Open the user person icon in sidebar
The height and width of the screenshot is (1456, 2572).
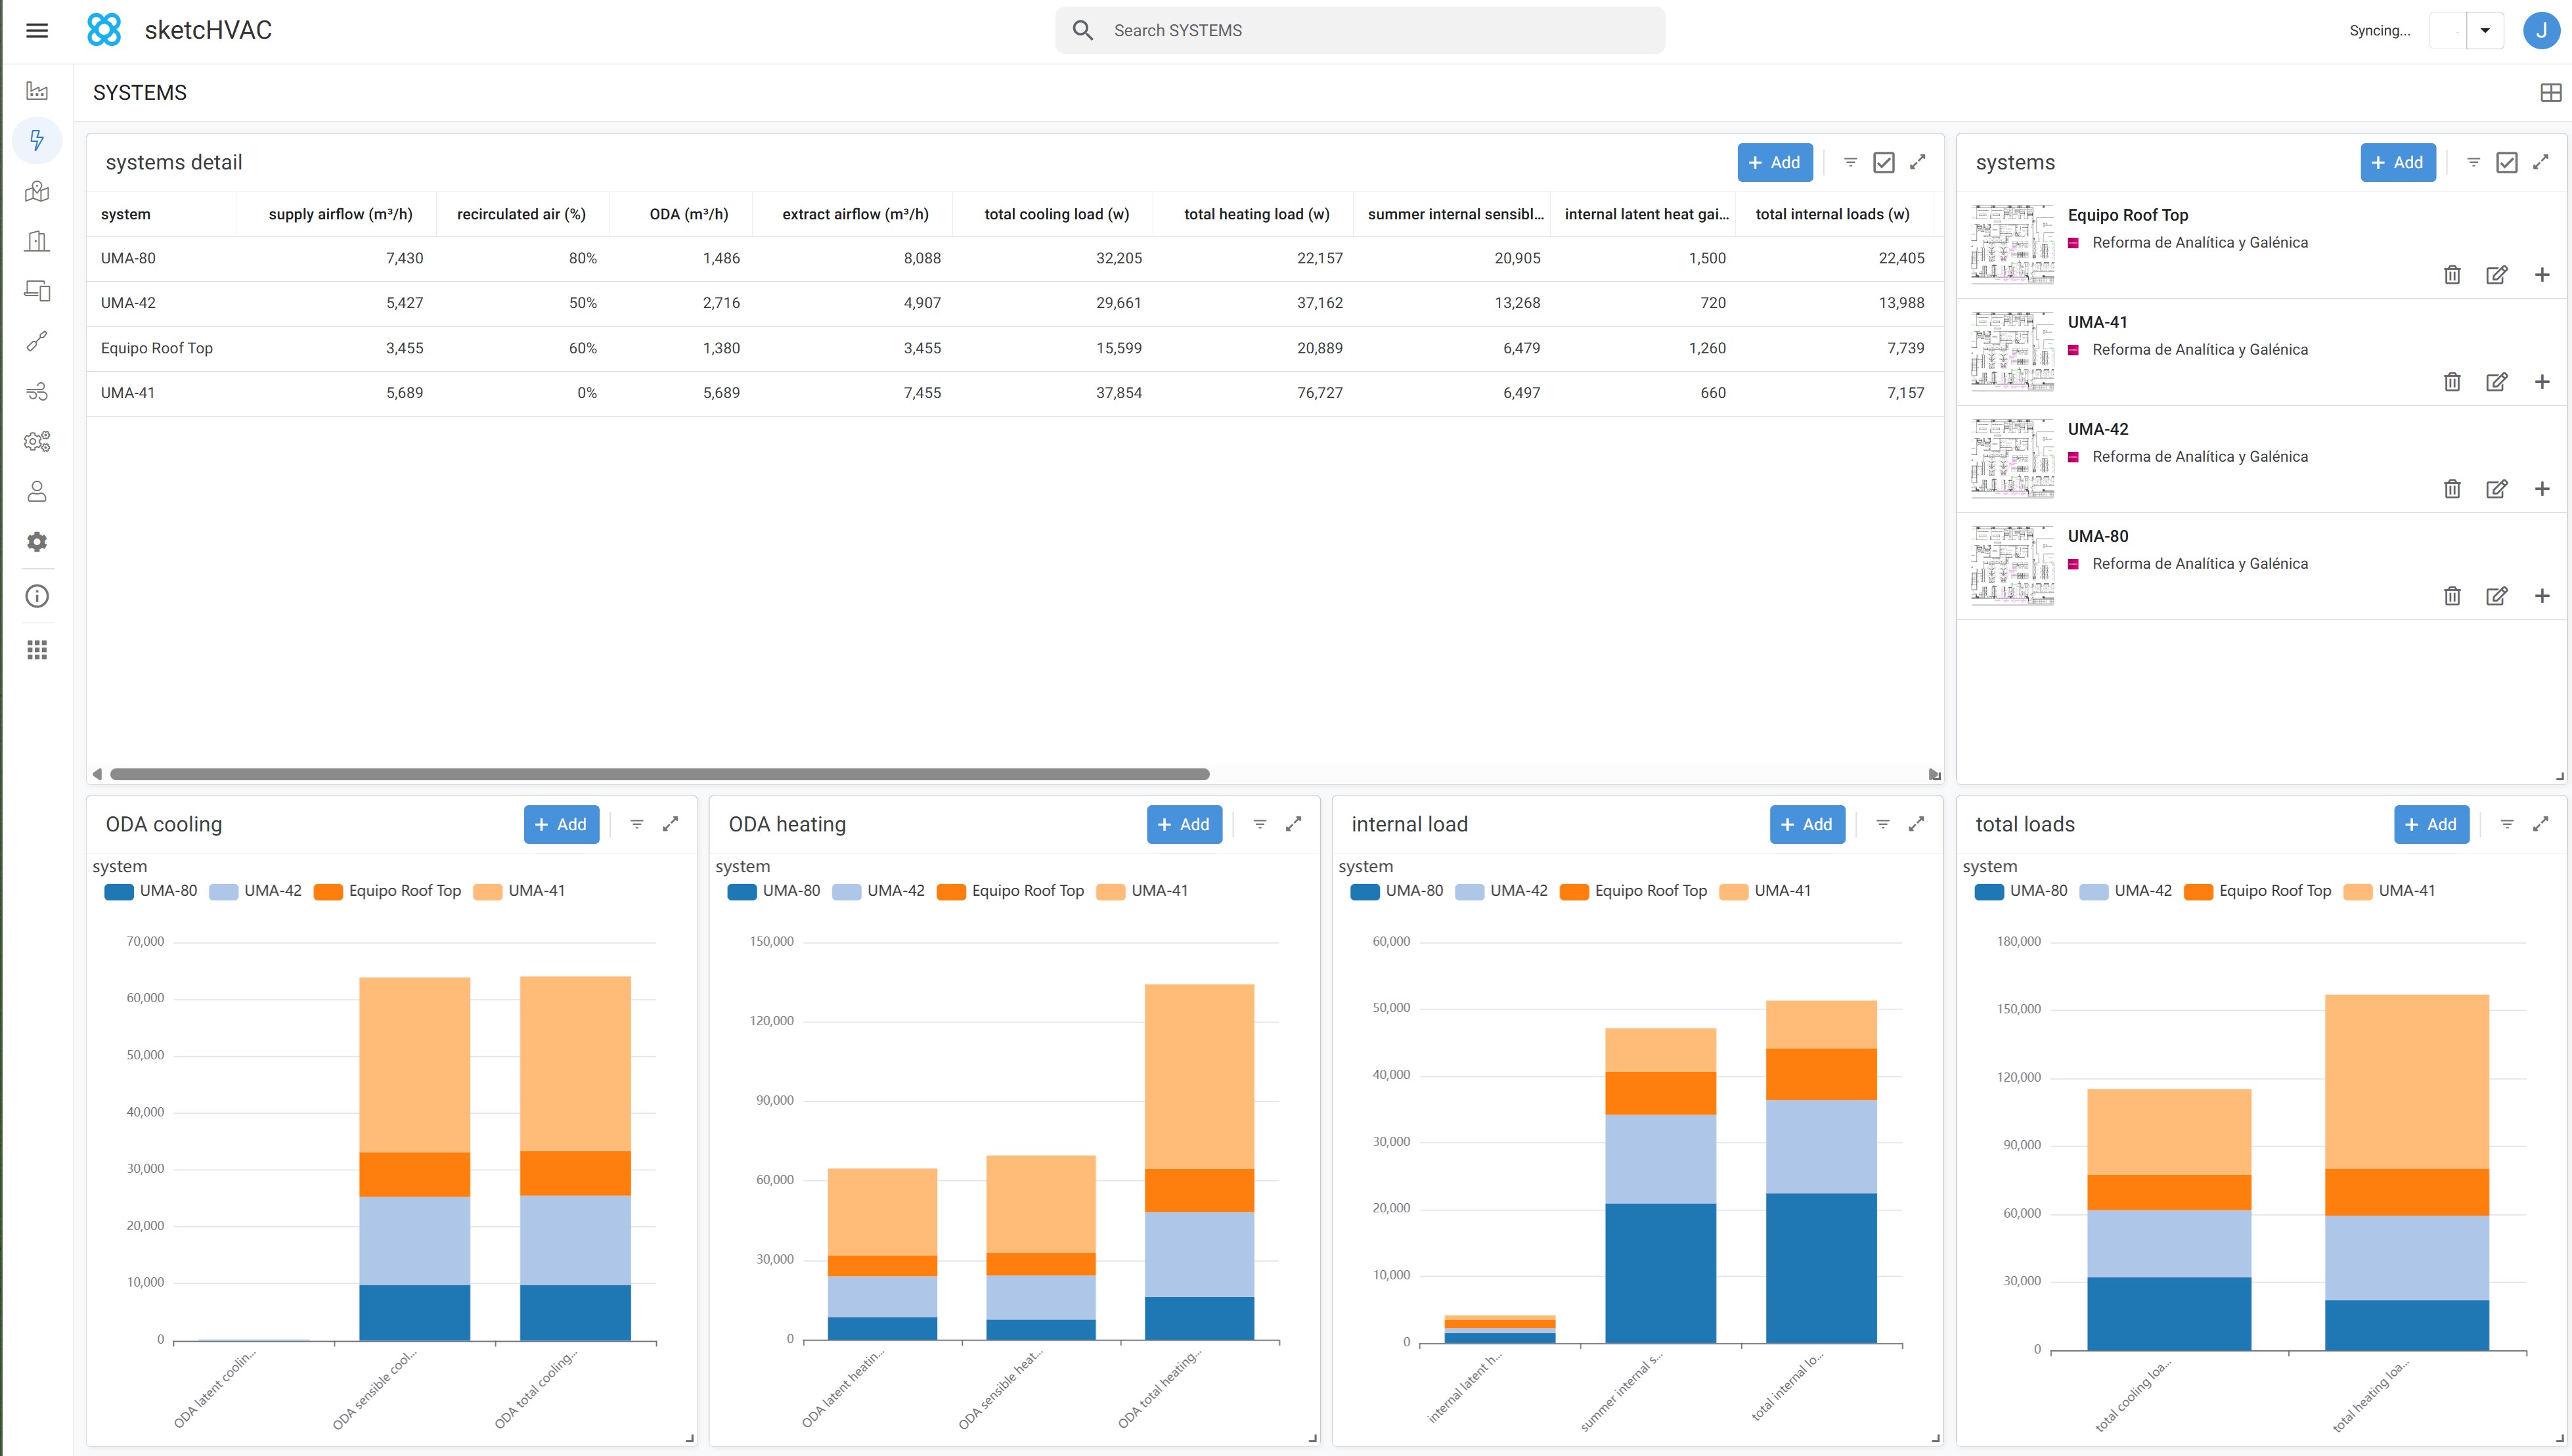(37, 491)
